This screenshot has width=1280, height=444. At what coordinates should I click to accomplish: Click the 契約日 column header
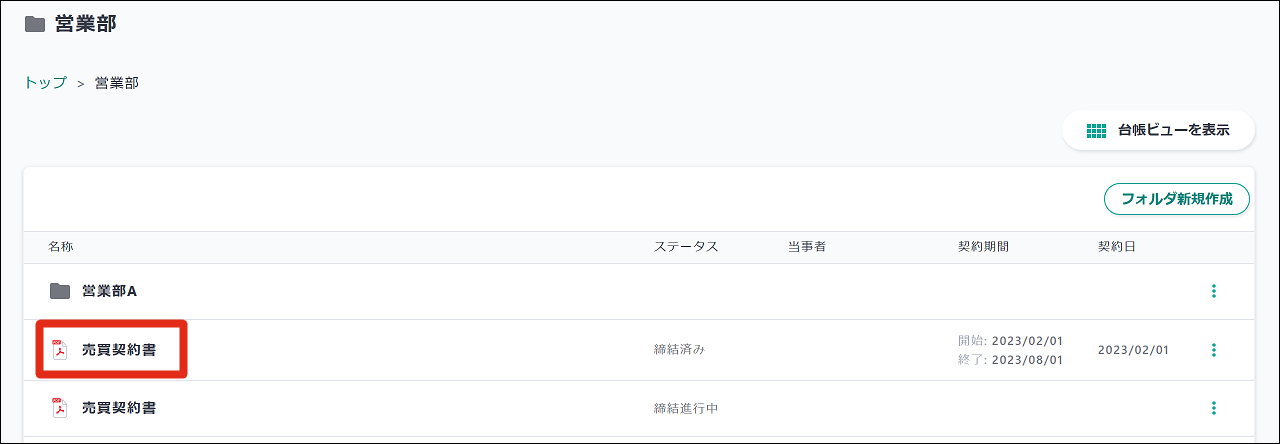click(1116, 247)
